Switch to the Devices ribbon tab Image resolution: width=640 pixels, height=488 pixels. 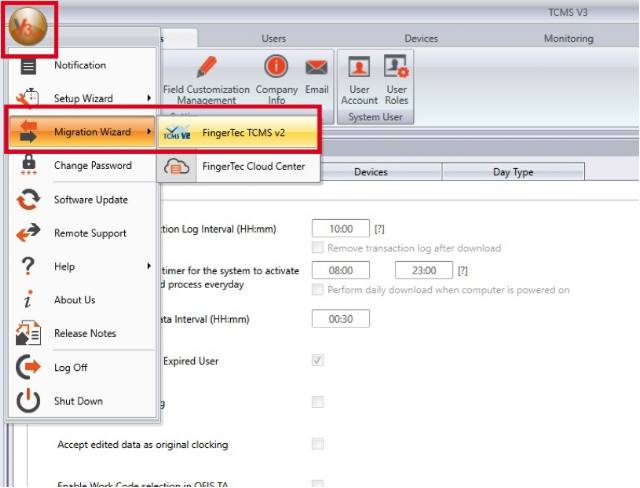pos(421,38)
